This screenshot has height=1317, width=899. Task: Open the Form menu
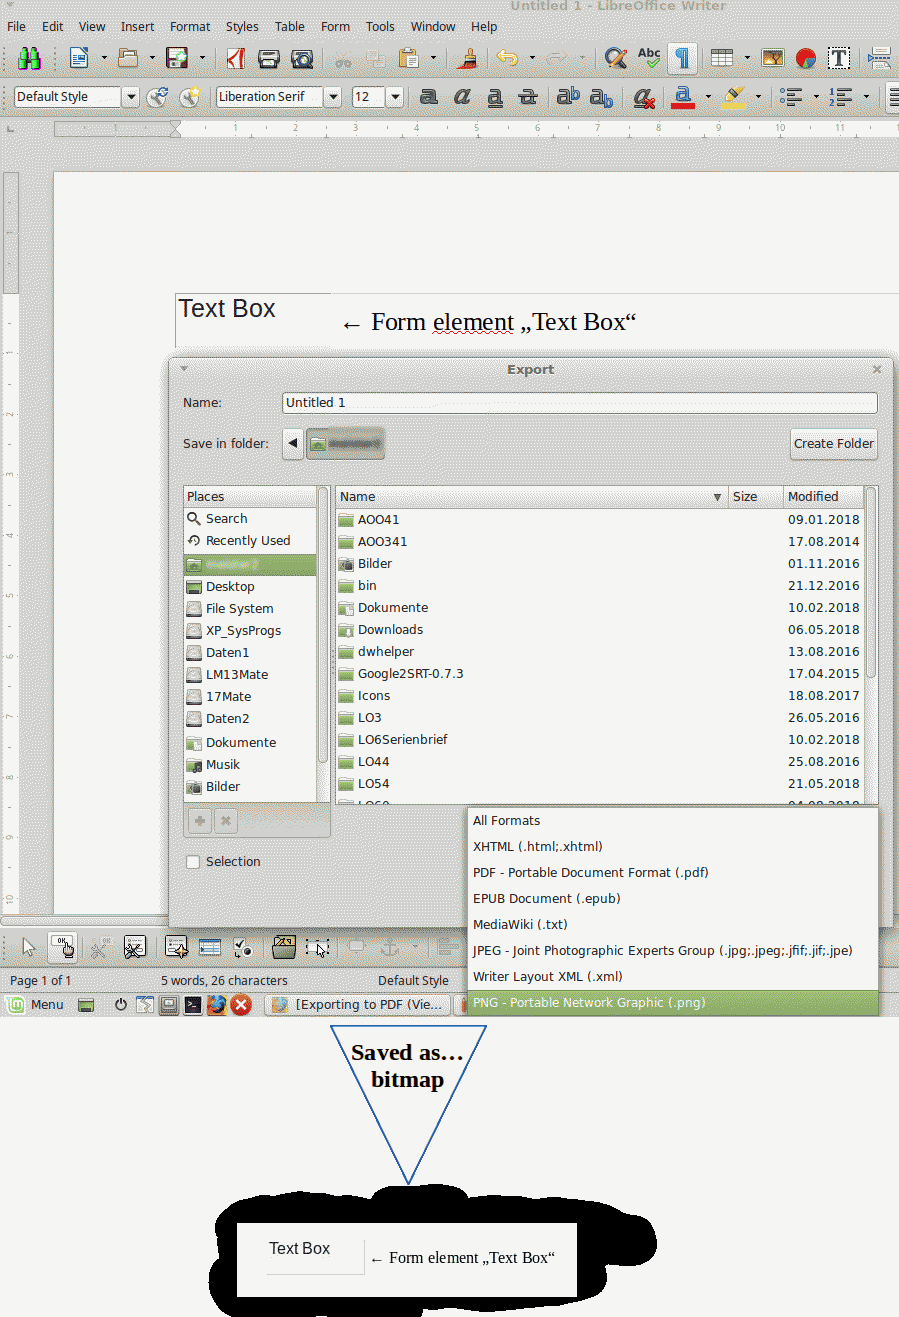(335, 27)
